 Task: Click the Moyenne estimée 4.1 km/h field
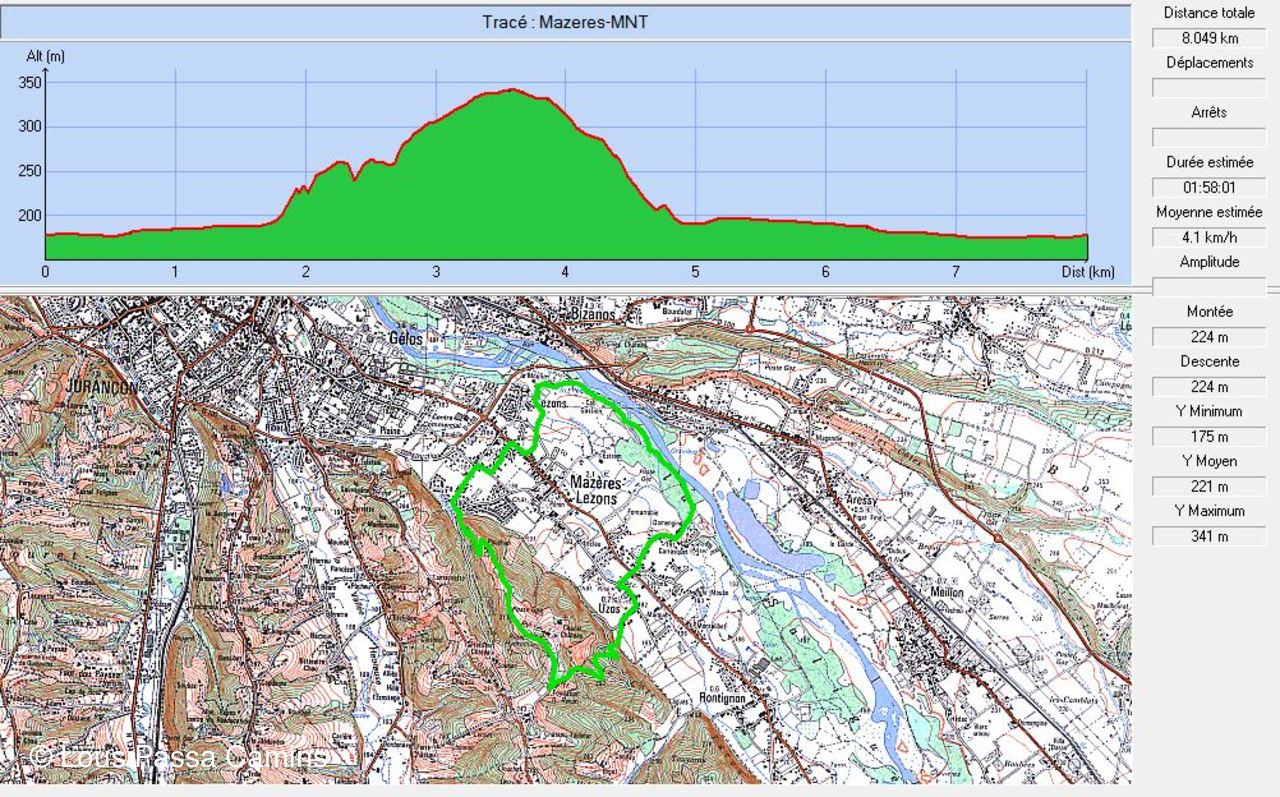[x=1208, y=238]
